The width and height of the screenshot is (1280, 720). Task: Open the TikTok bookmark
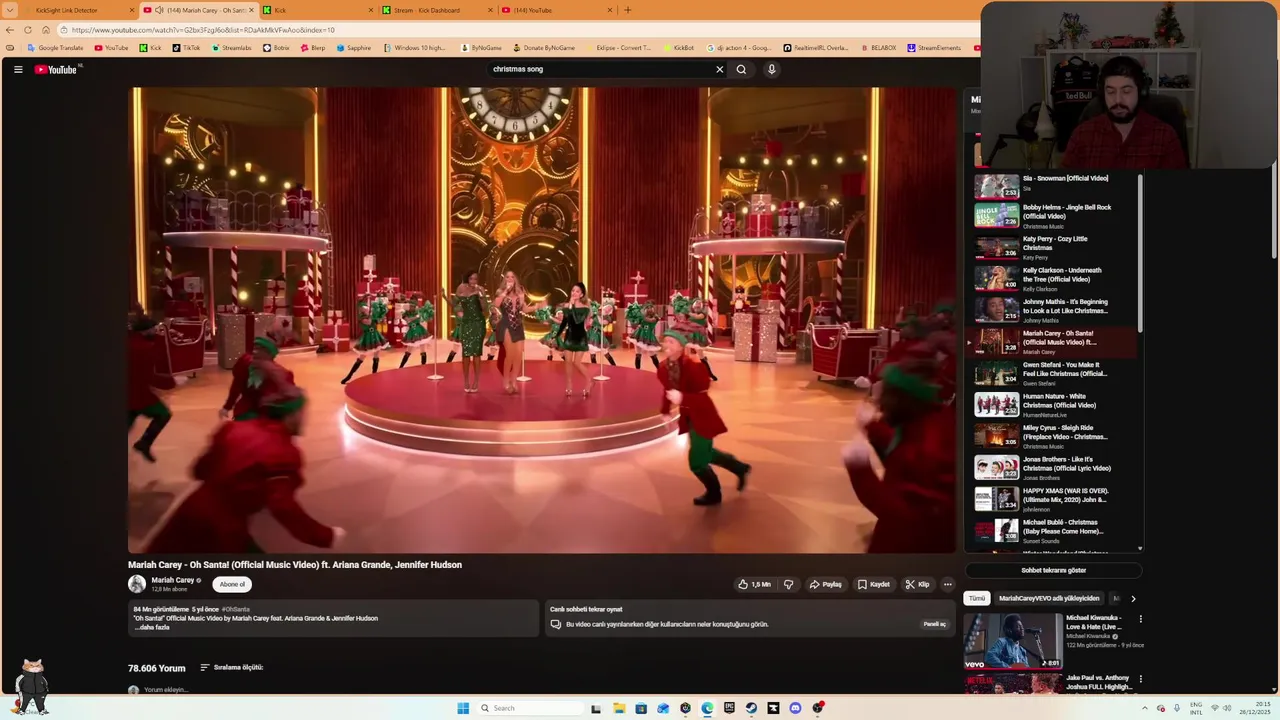186,48
